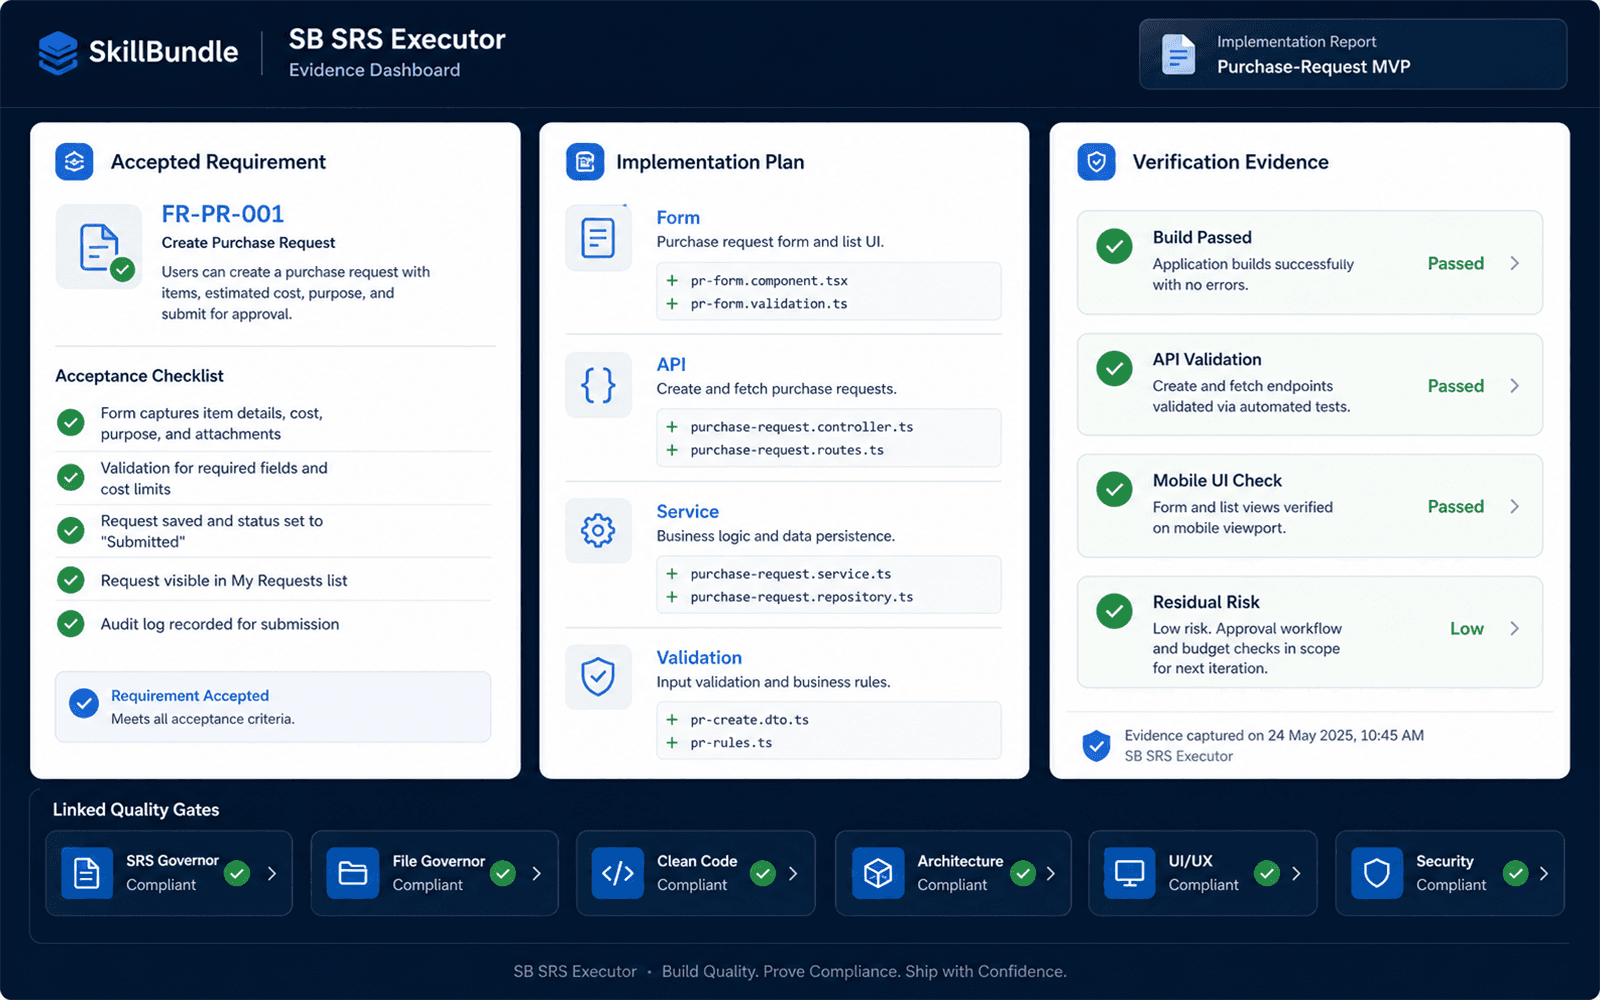Click the Passed status for Build Passed

(x=1456, y=264)
